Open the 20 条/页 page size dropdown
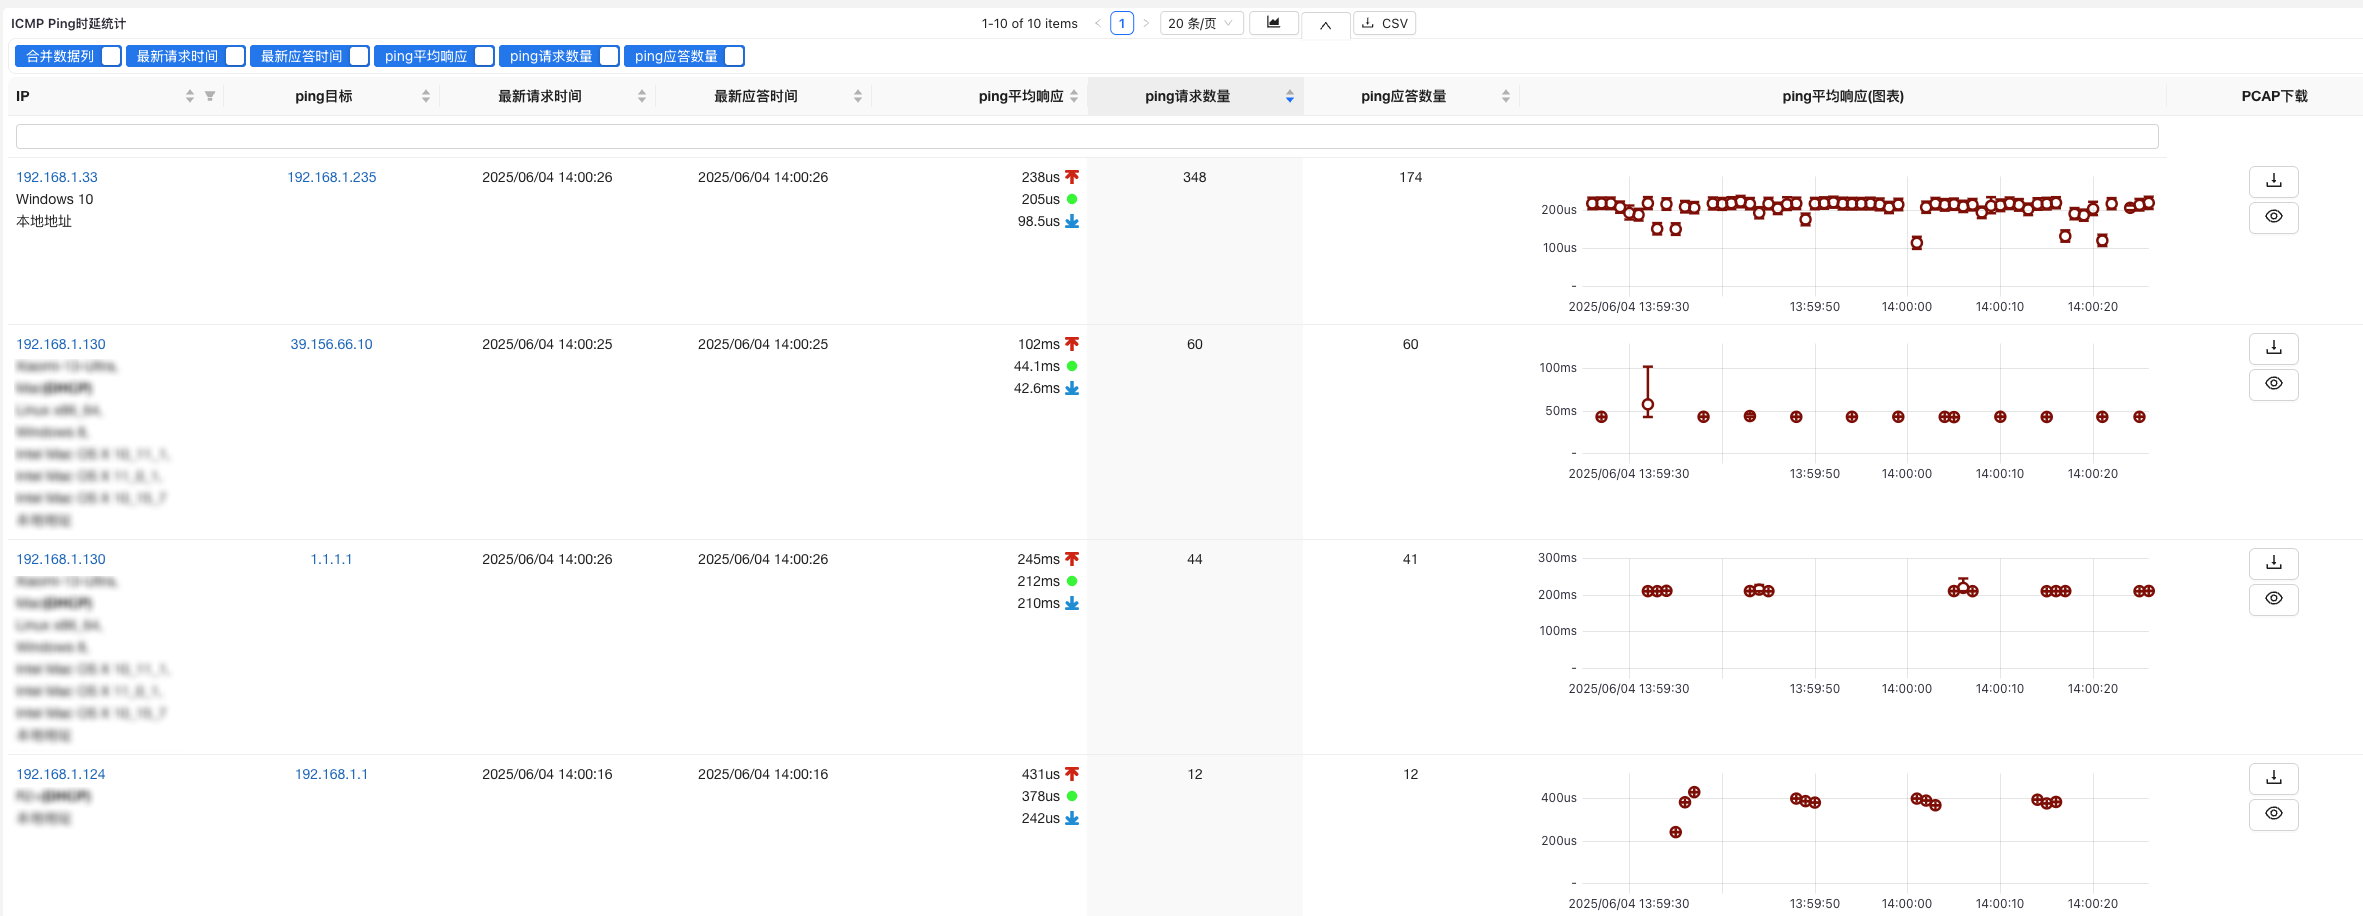2363x916 pixels. pyautogui.click(x=1201, y=23)
